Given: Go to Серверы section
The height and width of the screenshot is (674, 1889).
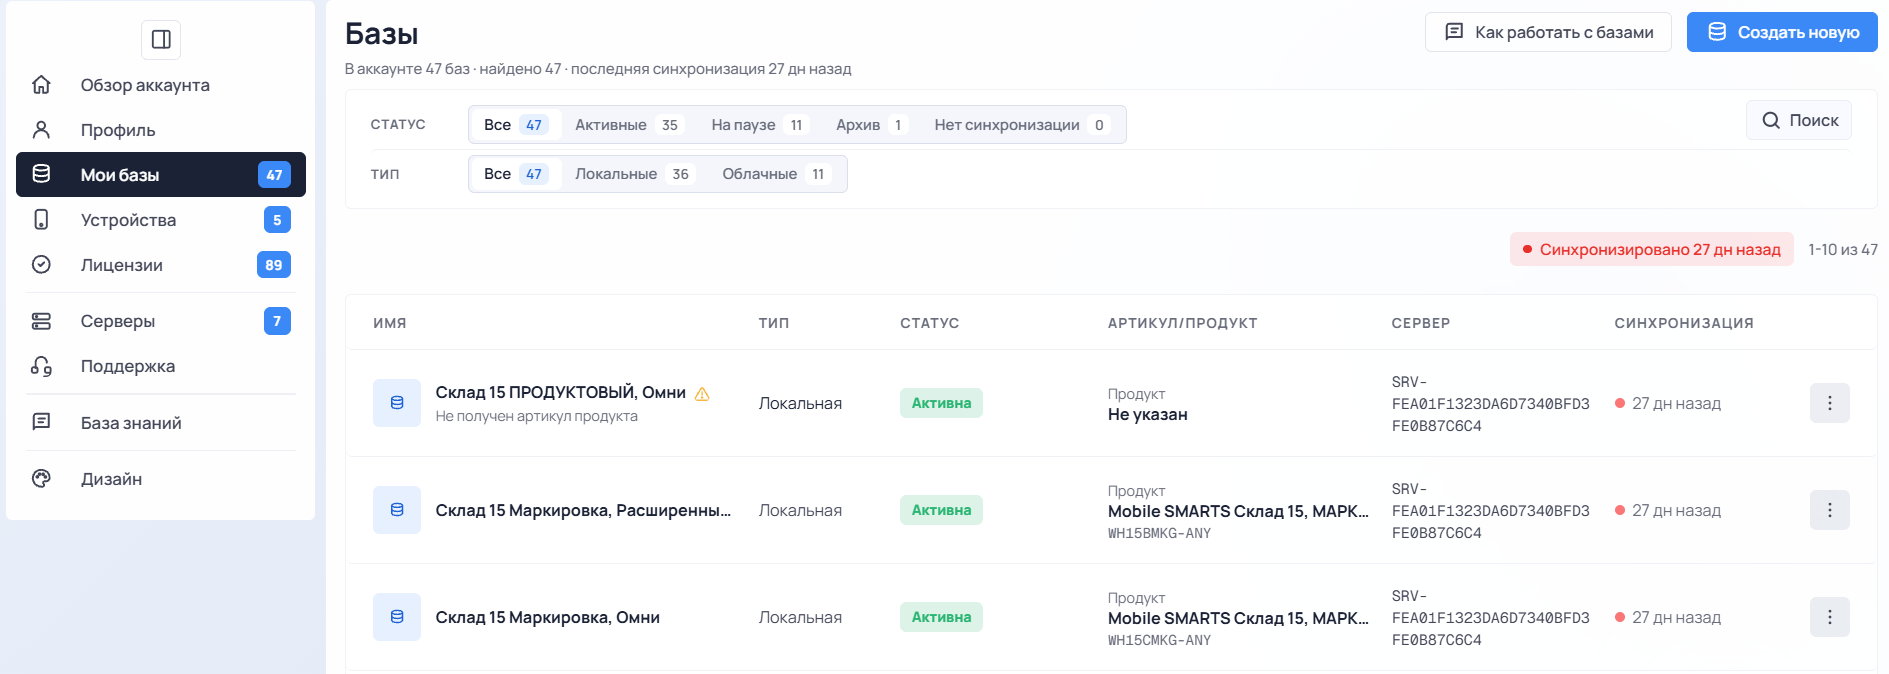Looking at the screenshot, I should 161,321.
